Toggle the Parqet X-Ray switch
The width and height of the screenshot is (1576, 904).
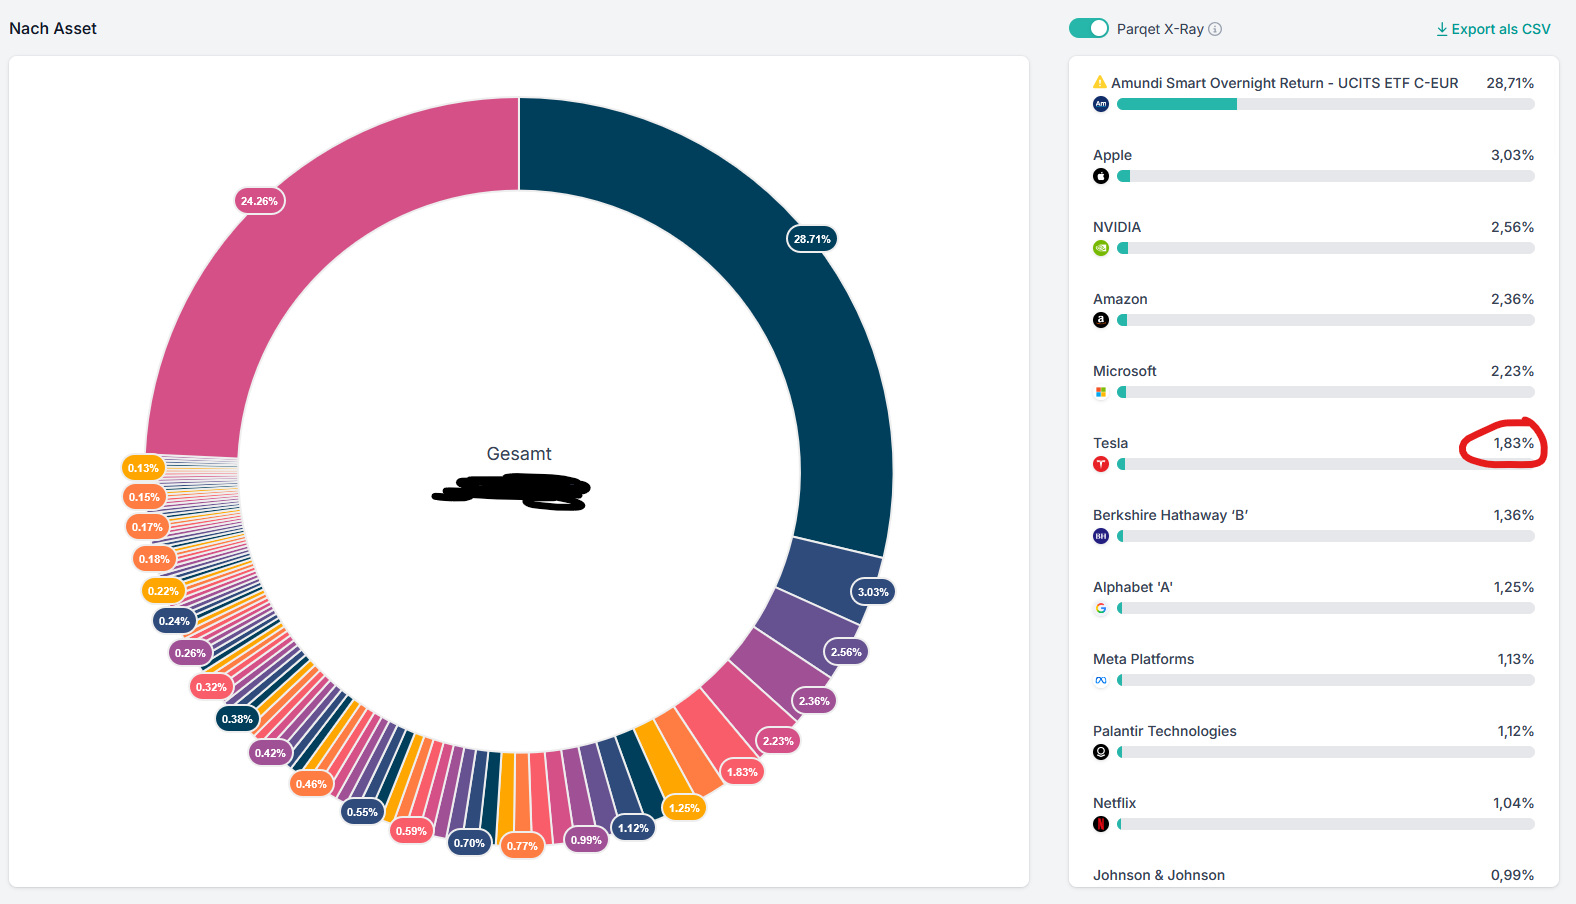coord(1089,28)
